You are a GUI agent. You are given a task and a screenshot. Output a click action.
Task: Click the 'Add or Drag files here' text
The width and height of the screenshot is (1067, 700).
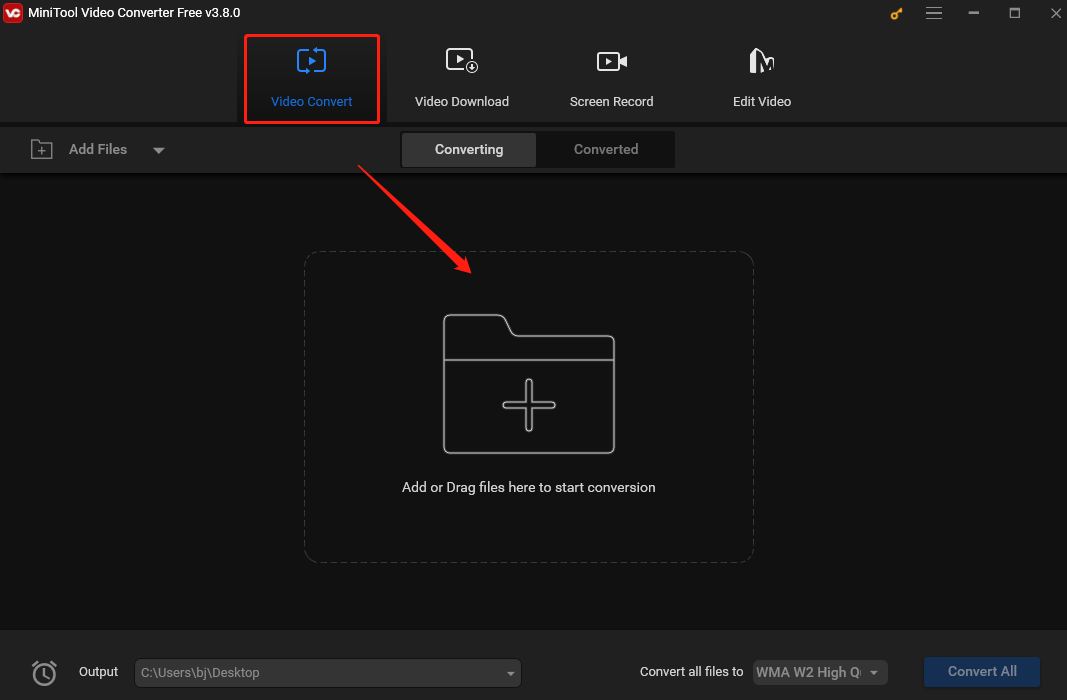click(x=528, y=488)
